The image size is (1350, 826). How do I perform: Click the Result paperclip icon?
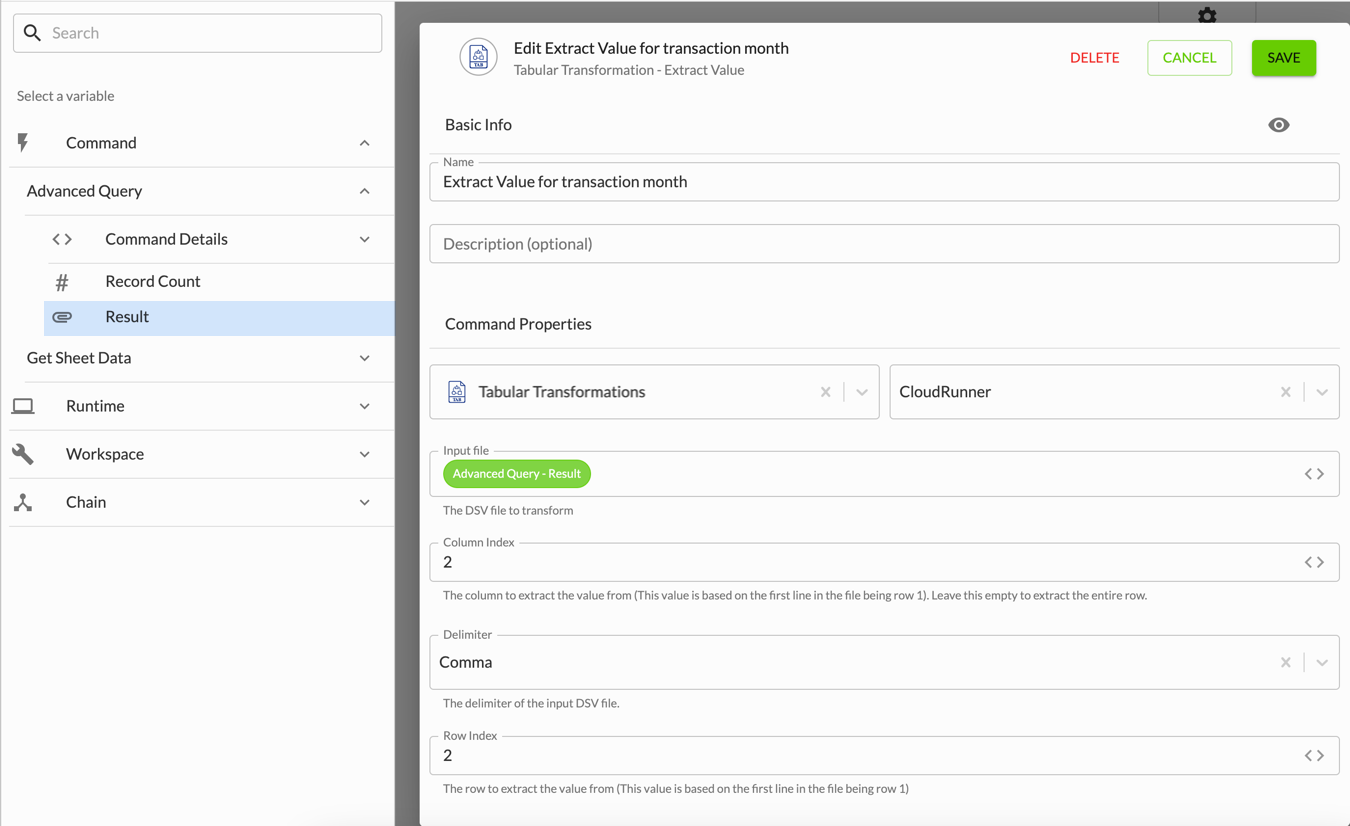pos(62,317)
